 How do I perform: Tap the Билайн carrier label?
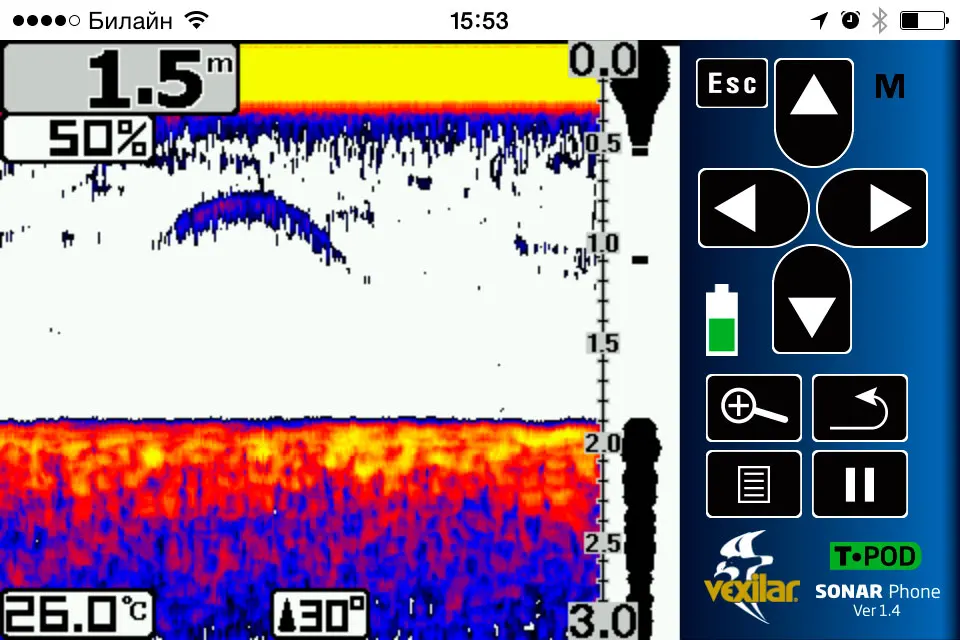pyautogui.click(x=130, y=21)
